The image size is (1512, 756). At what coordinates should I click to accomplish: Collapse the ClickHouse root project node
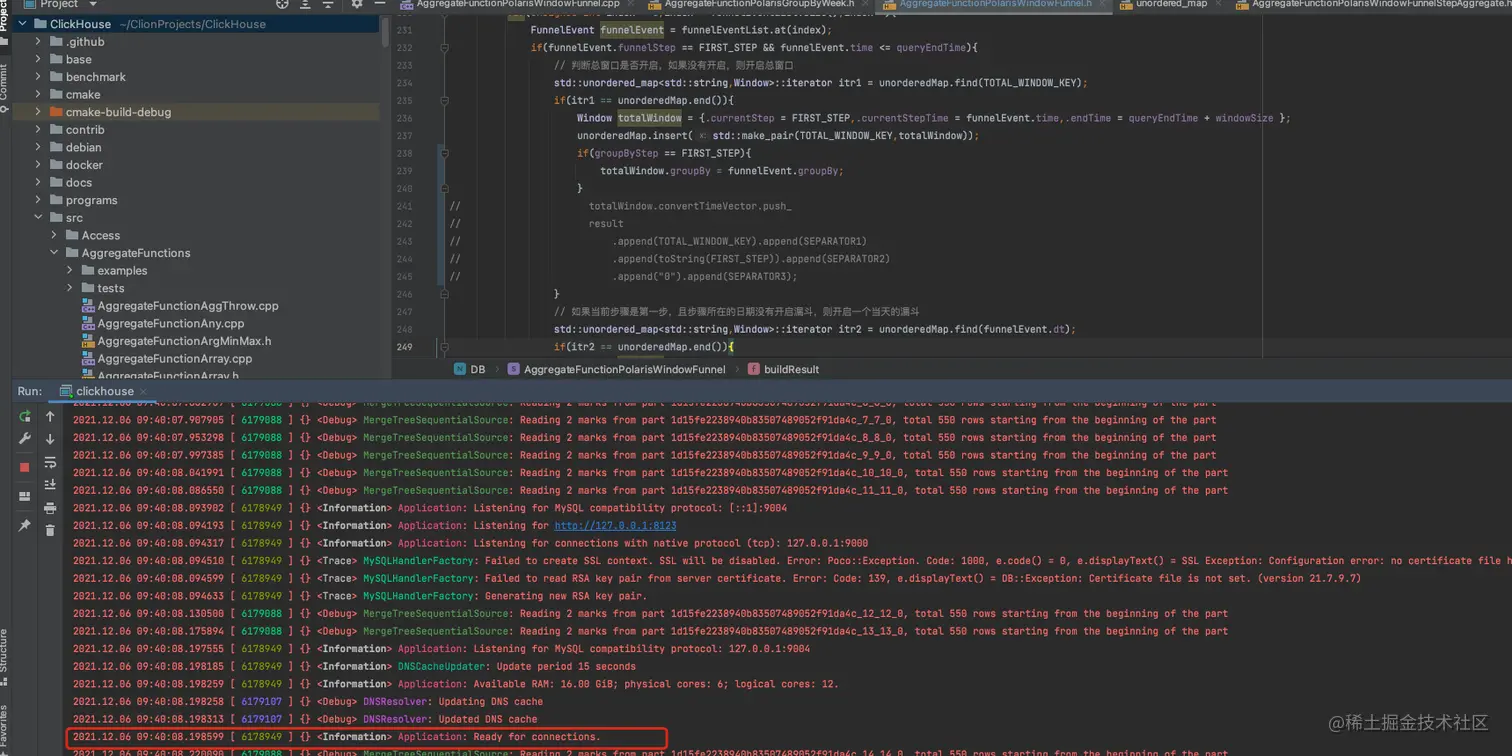[x=23, y=24]
